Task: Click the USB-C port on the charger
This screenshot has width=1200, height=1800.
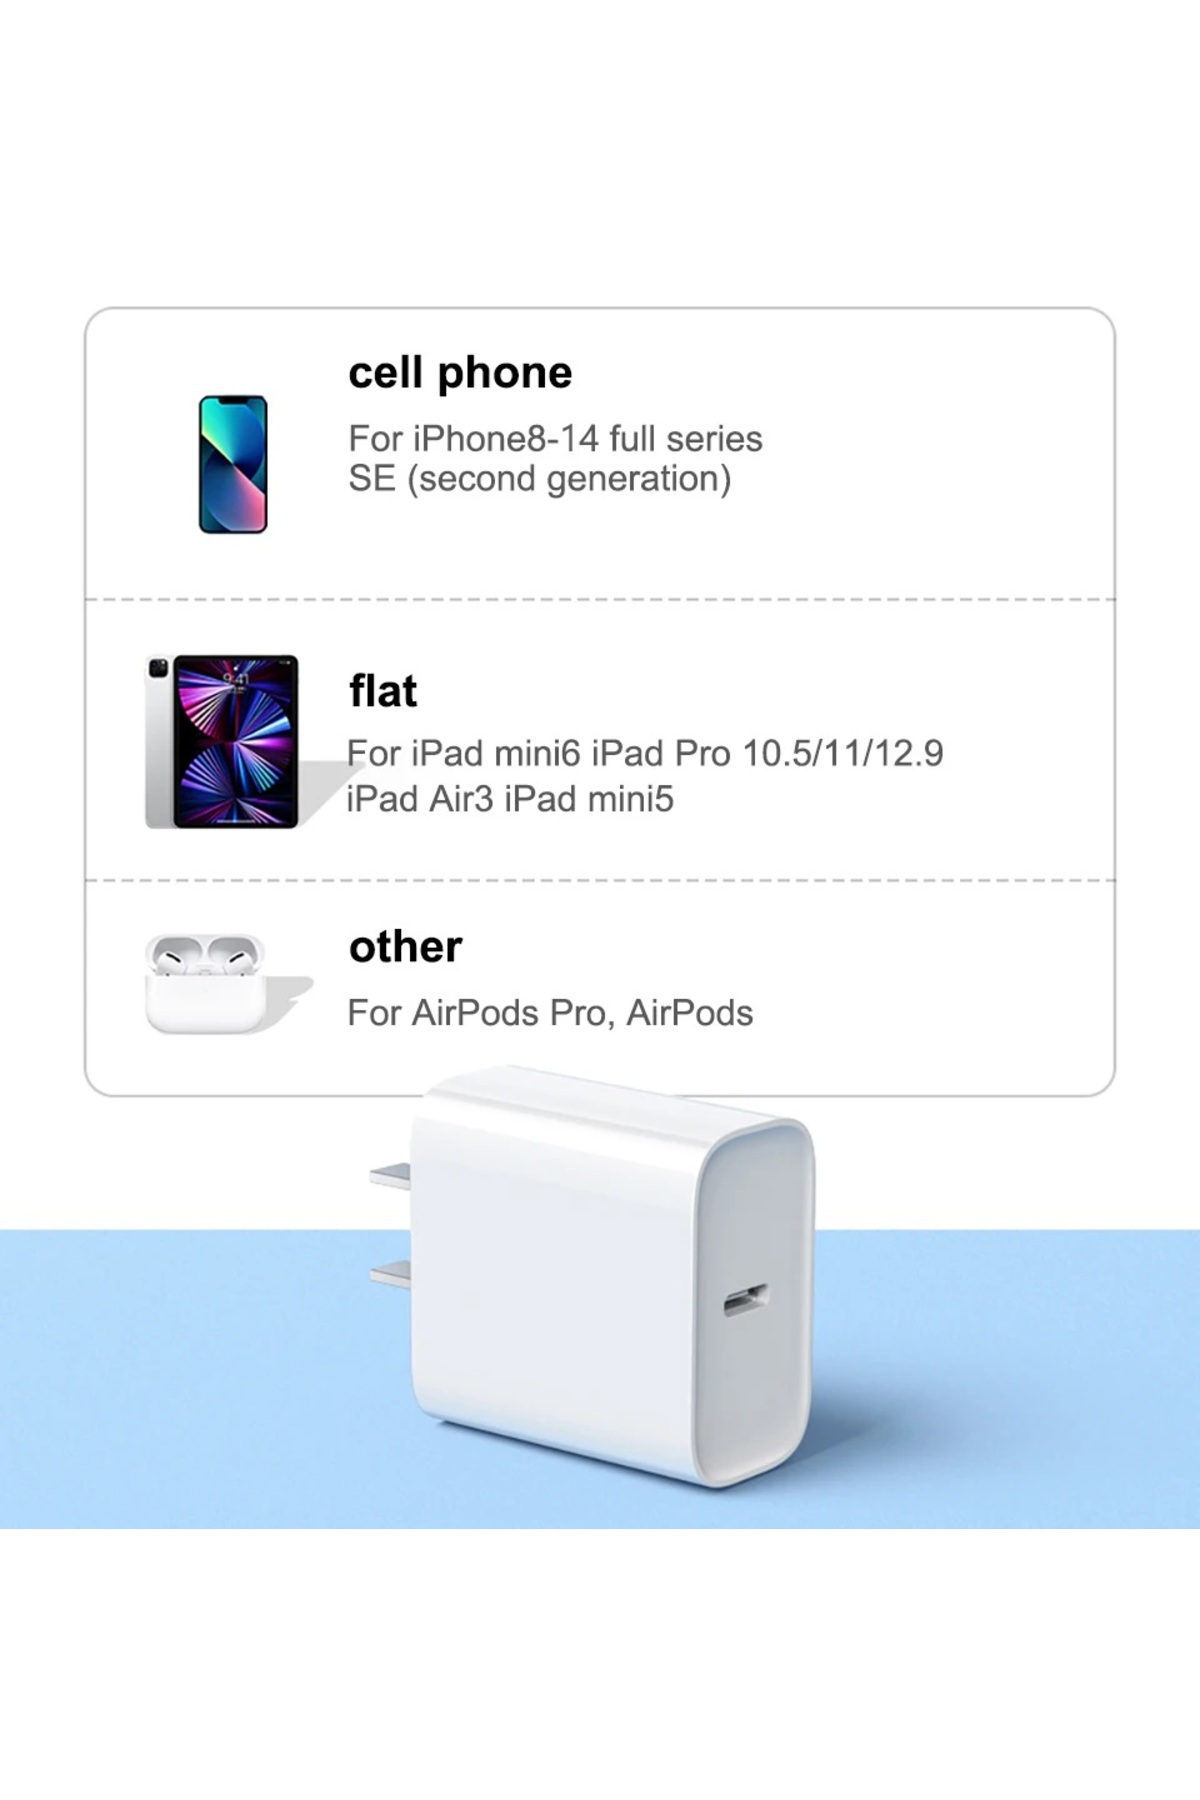Action: tap(745, 1301)
